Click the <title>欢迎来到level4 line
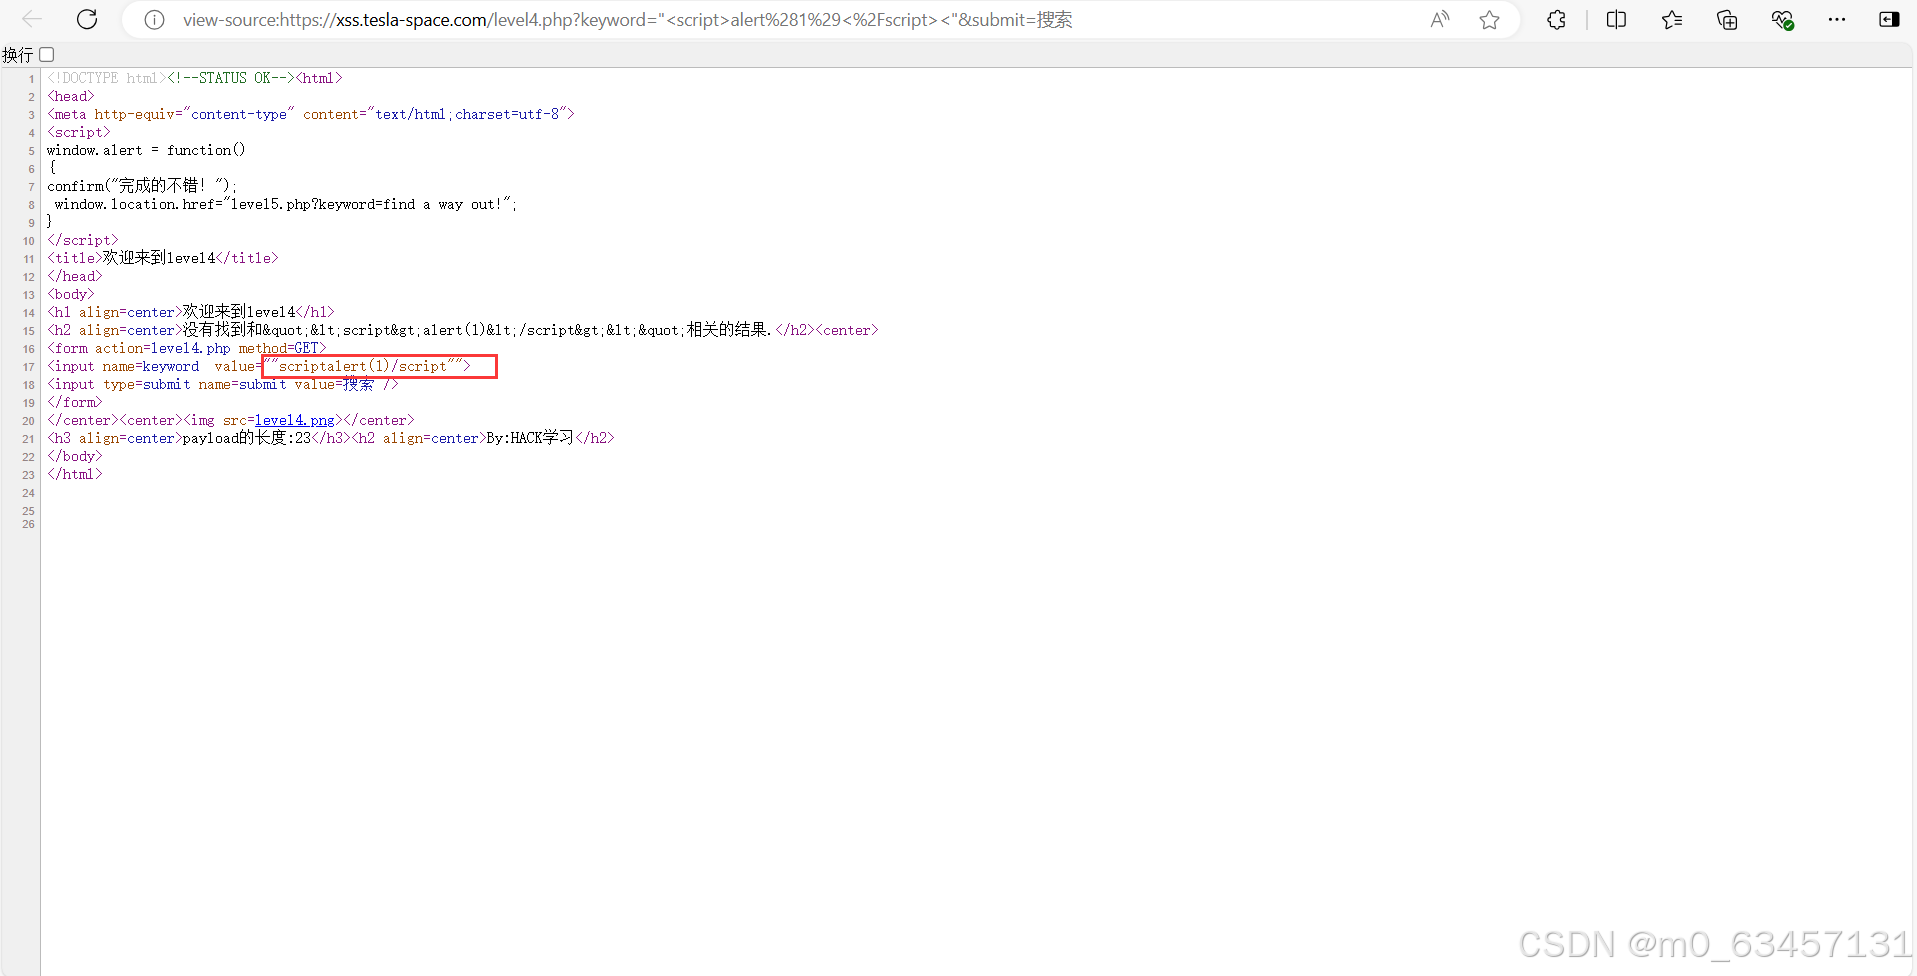Image resolution: width=1917 pixels, height=976 pixels. point(163,258)
